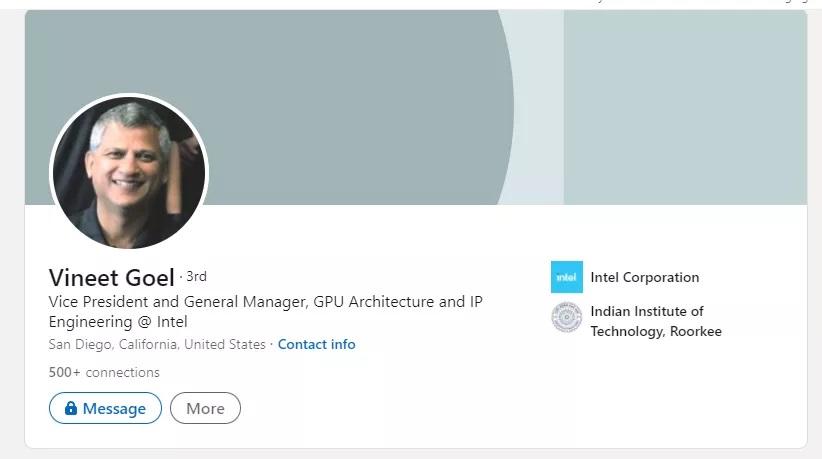Click the 3rd degree connection badge

pyautogui.click(x=196, y=276)
